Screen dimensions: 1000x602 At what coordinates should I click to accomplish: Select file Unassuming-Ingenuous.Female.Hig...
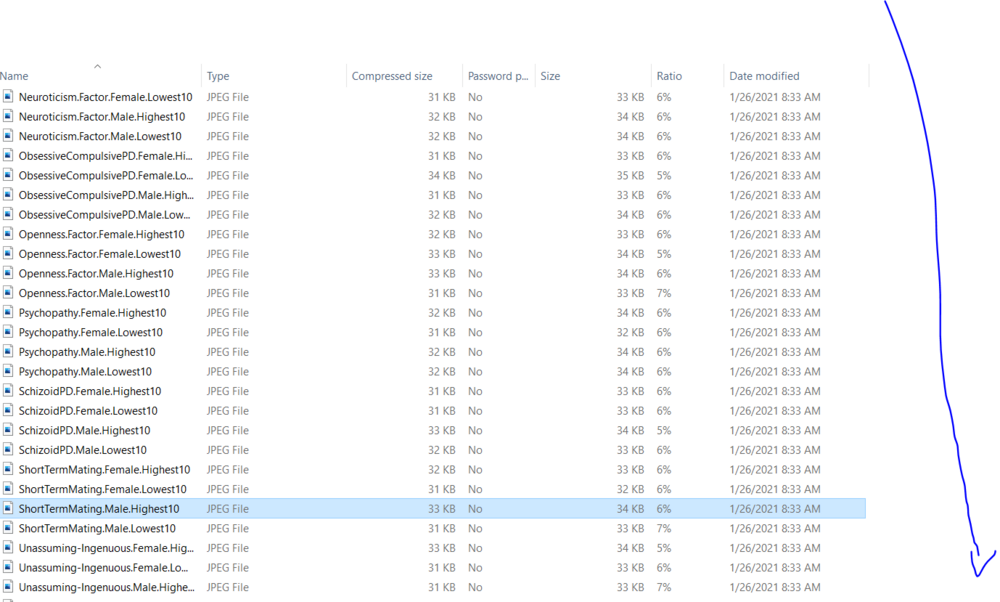(106, 548)
